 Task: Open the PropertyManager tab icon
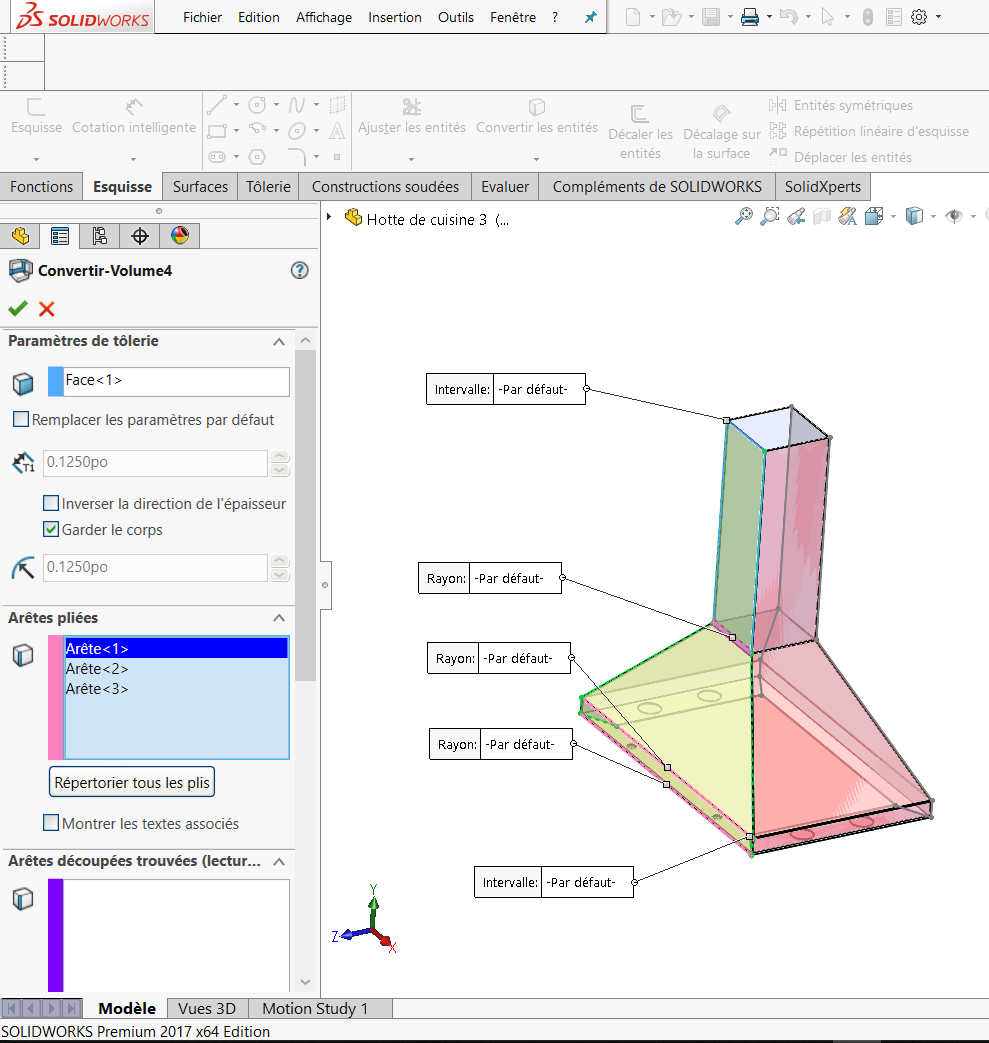click(x=60, y=236)
